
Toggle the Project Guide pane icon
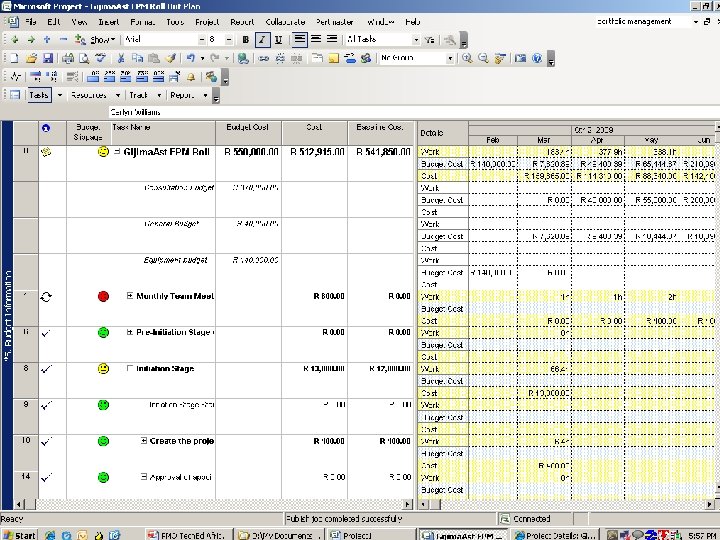click(15, 95)
